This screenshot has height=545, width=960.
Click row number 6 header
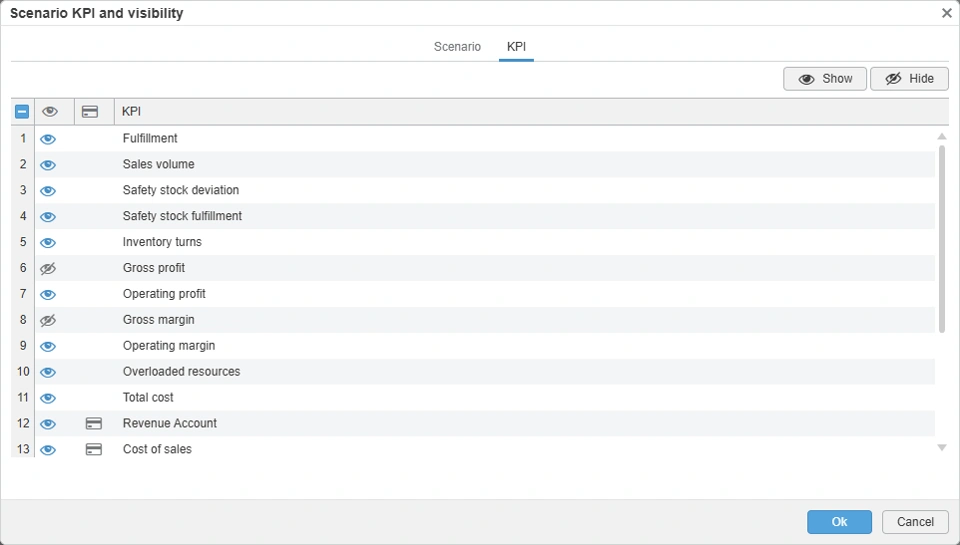tap(23, 268)
